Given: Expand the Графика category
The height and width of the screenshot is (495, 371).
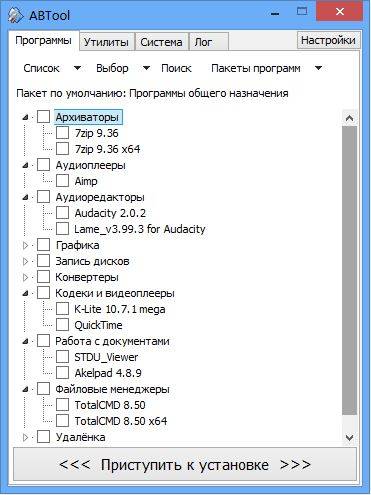Looking at the screenshot, I should 25,245.
